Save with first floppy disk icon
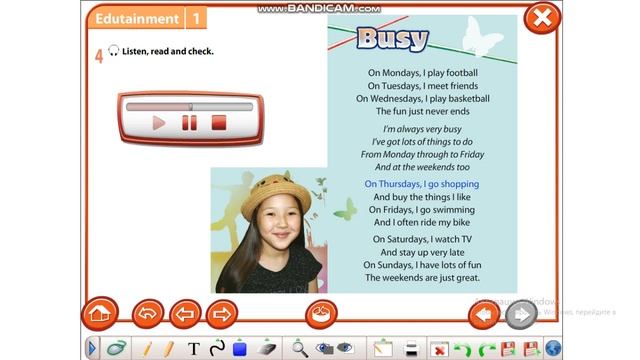The width and height of the screenshot is (640, 360). 509,349
